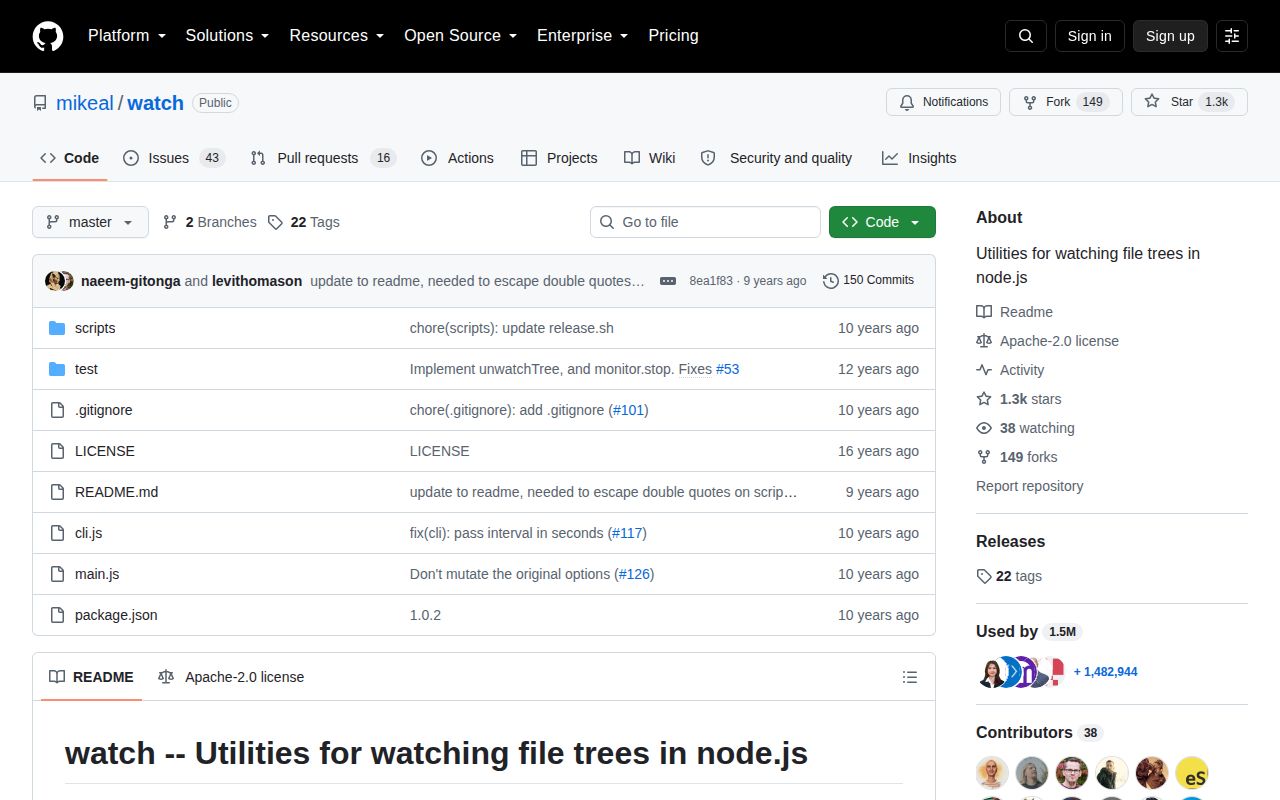This screenshot has height=800, width=1280.
Task: Open the + 1,482,944 dependents link
Action: [x=1106, y=672]
